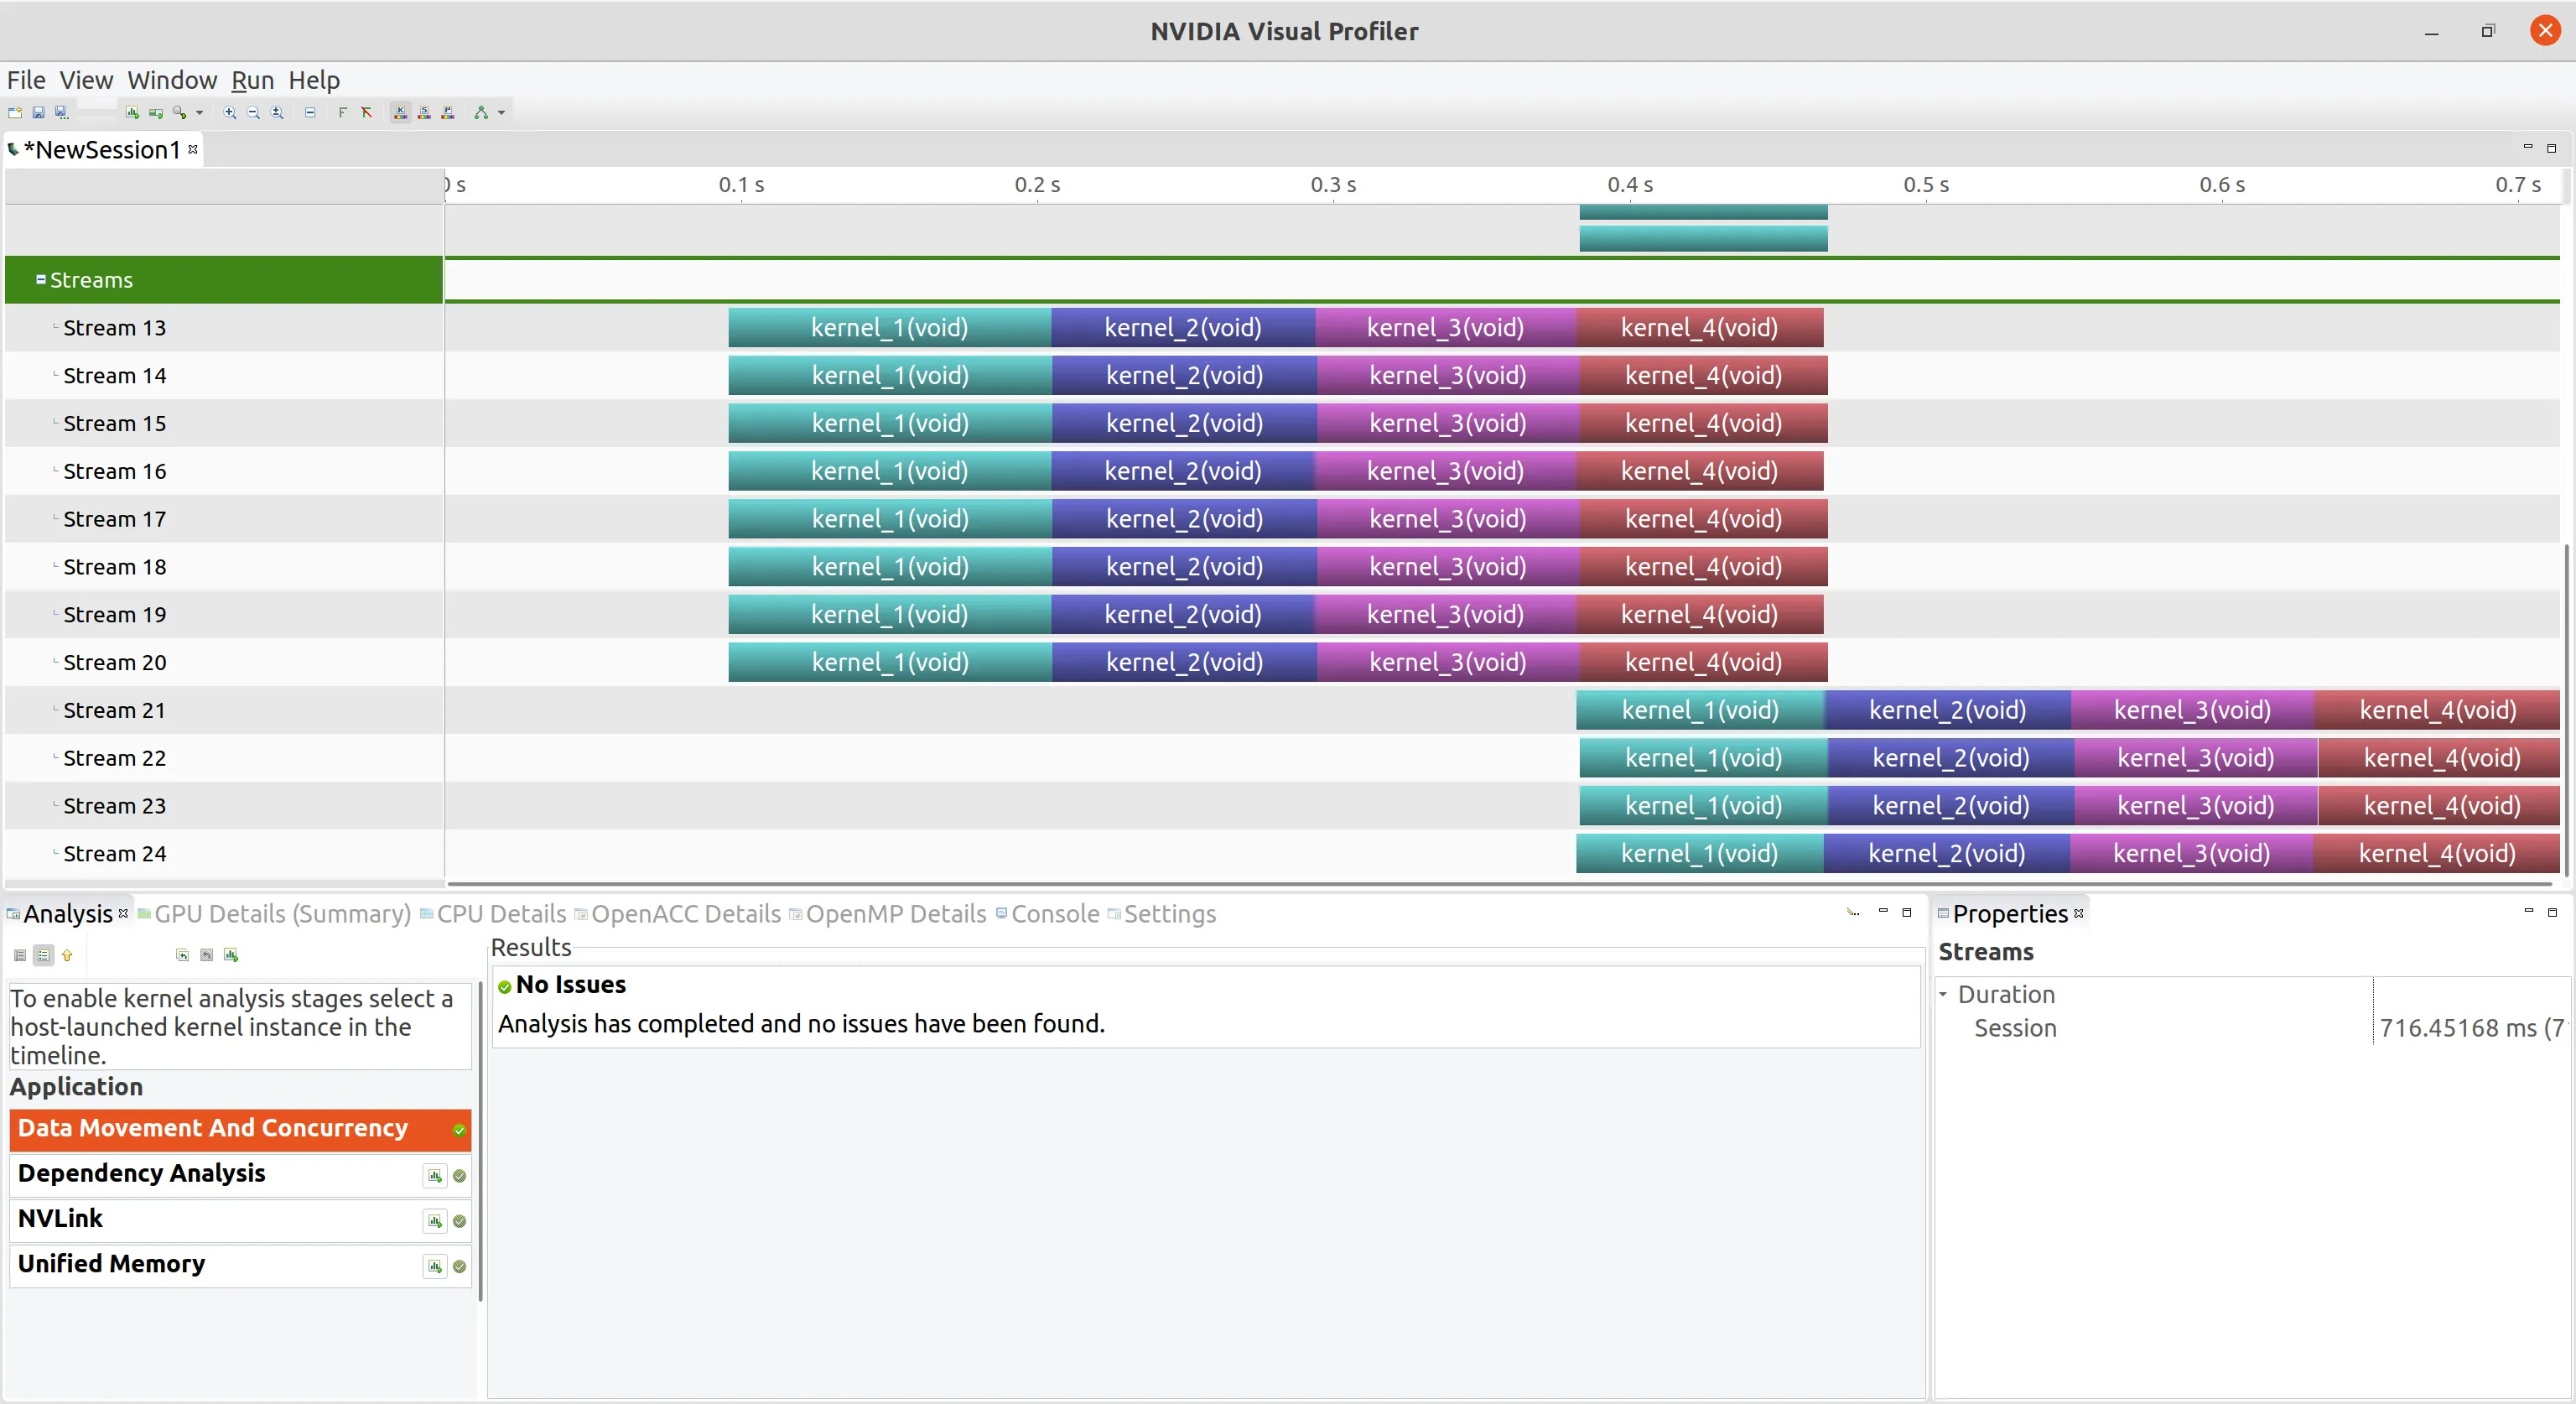Click the zoom-to-fit timeline icon

click(x=278, y=113)
